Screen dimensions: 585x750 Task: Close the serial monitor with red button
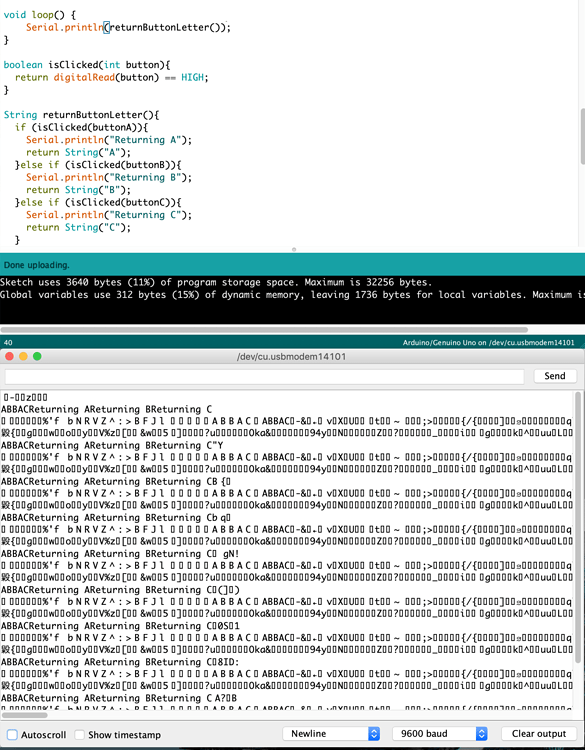point(10,357)
